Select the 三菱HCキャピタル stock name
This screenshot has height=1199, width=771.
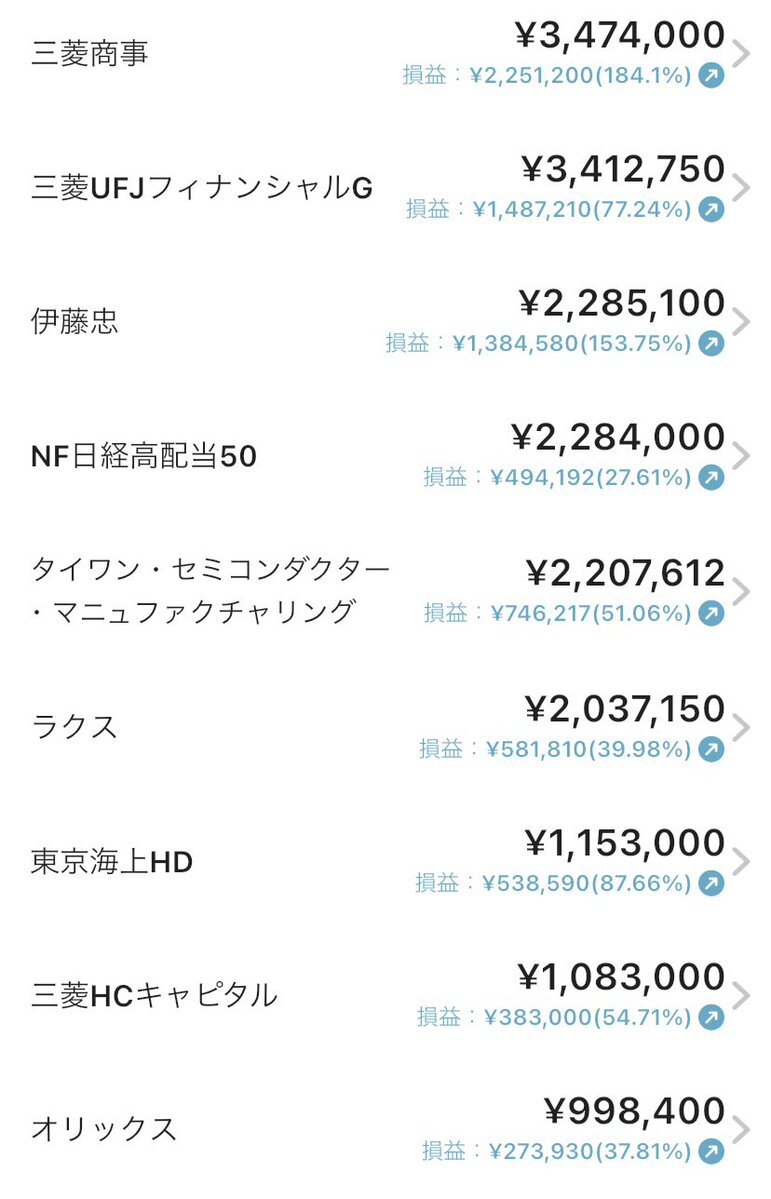[154, 995]
